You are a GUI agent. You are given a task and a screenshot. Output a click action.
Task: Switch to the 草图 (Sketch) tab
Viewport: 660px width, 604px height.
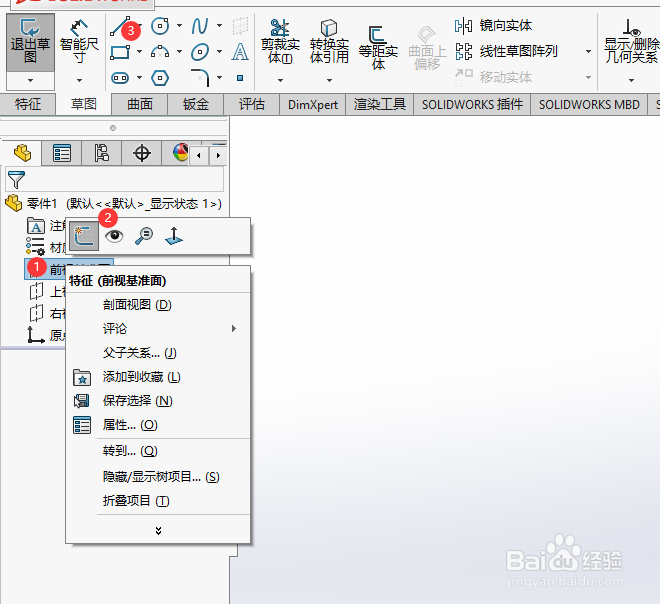83,104
